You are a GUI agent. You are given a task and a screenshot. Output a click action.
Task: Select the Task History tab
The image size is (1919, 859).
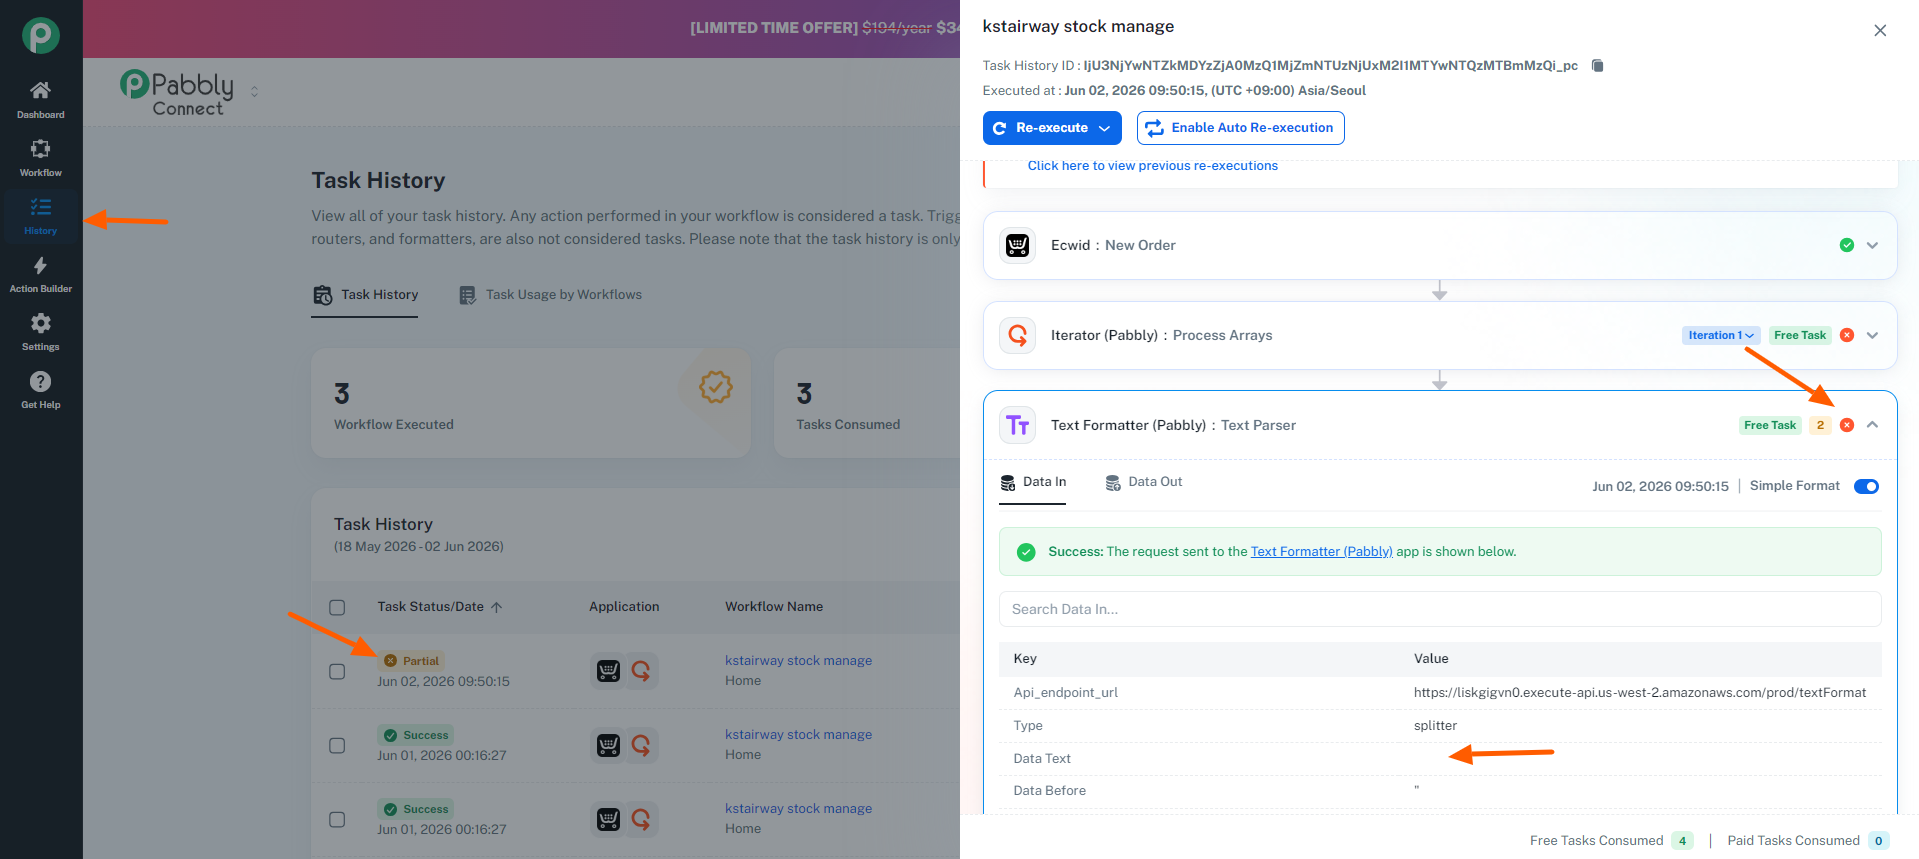pos(365,295)
